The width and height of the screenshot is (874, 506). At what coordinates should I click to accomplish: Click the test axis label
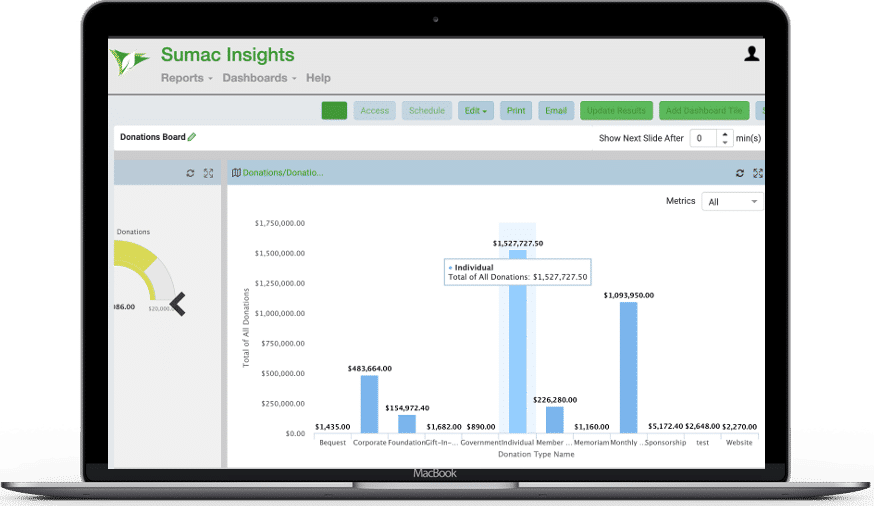pos(702,442)
